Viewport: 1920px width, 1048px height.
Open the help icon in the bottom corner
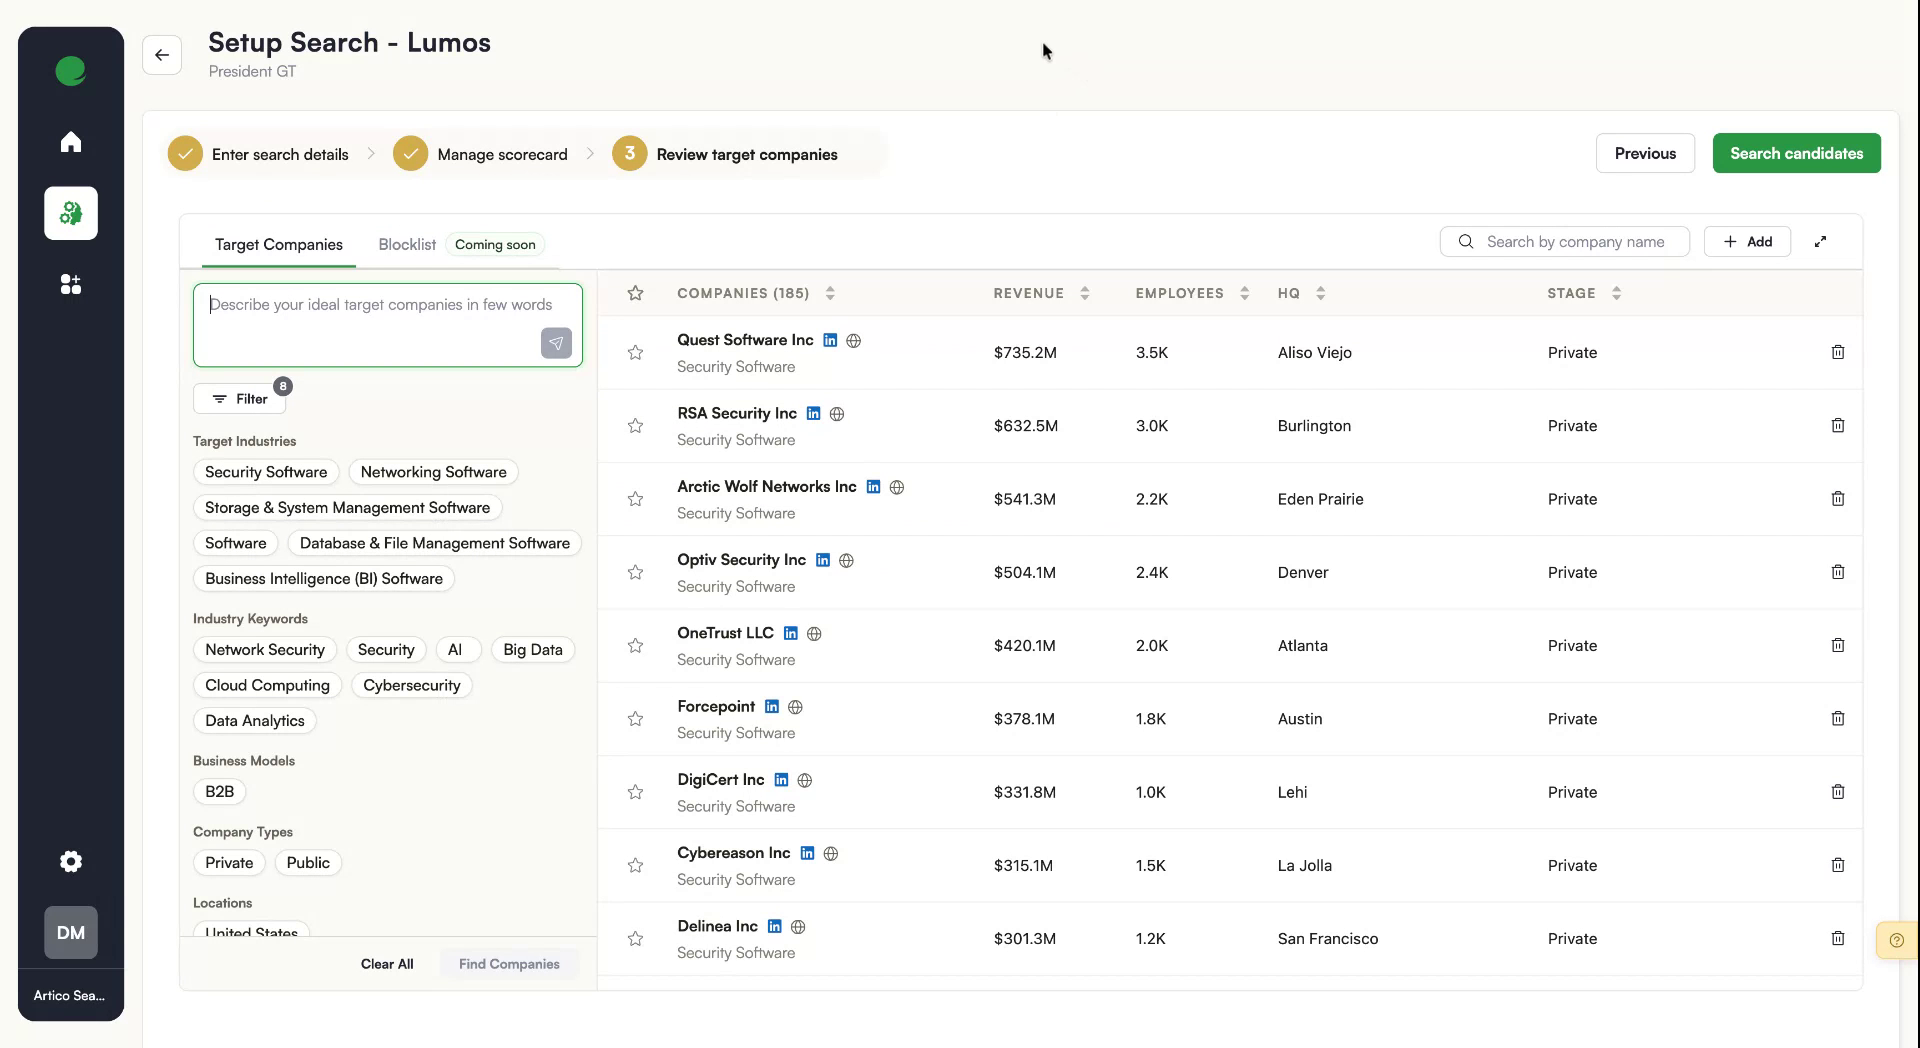click(x=1896, y=940)
